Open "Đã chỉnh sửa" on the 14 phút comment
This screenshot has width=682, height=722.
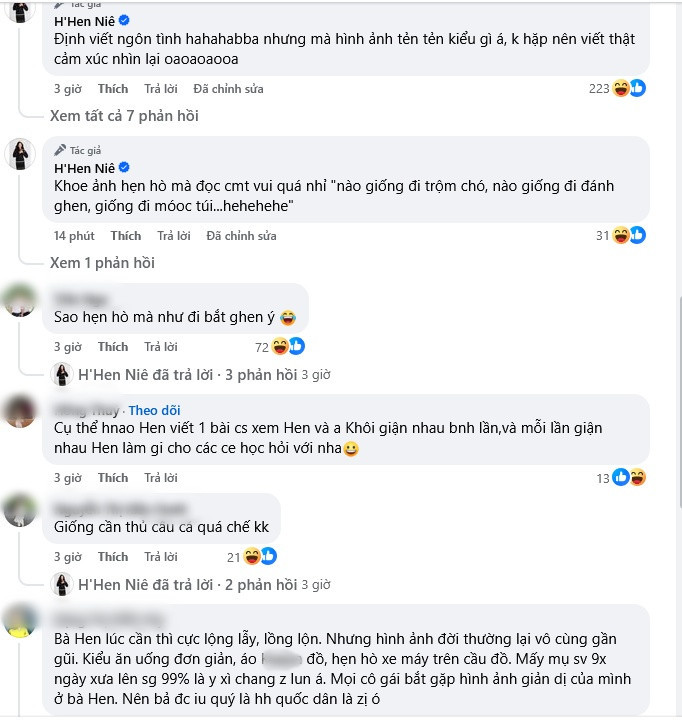[241, 236]
